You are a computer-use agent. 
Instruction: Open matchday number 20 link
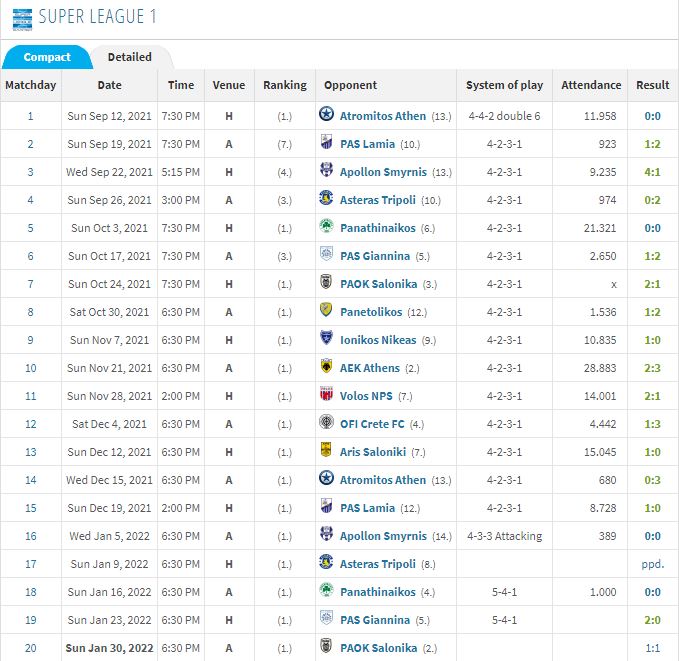[x=30, y=648]
